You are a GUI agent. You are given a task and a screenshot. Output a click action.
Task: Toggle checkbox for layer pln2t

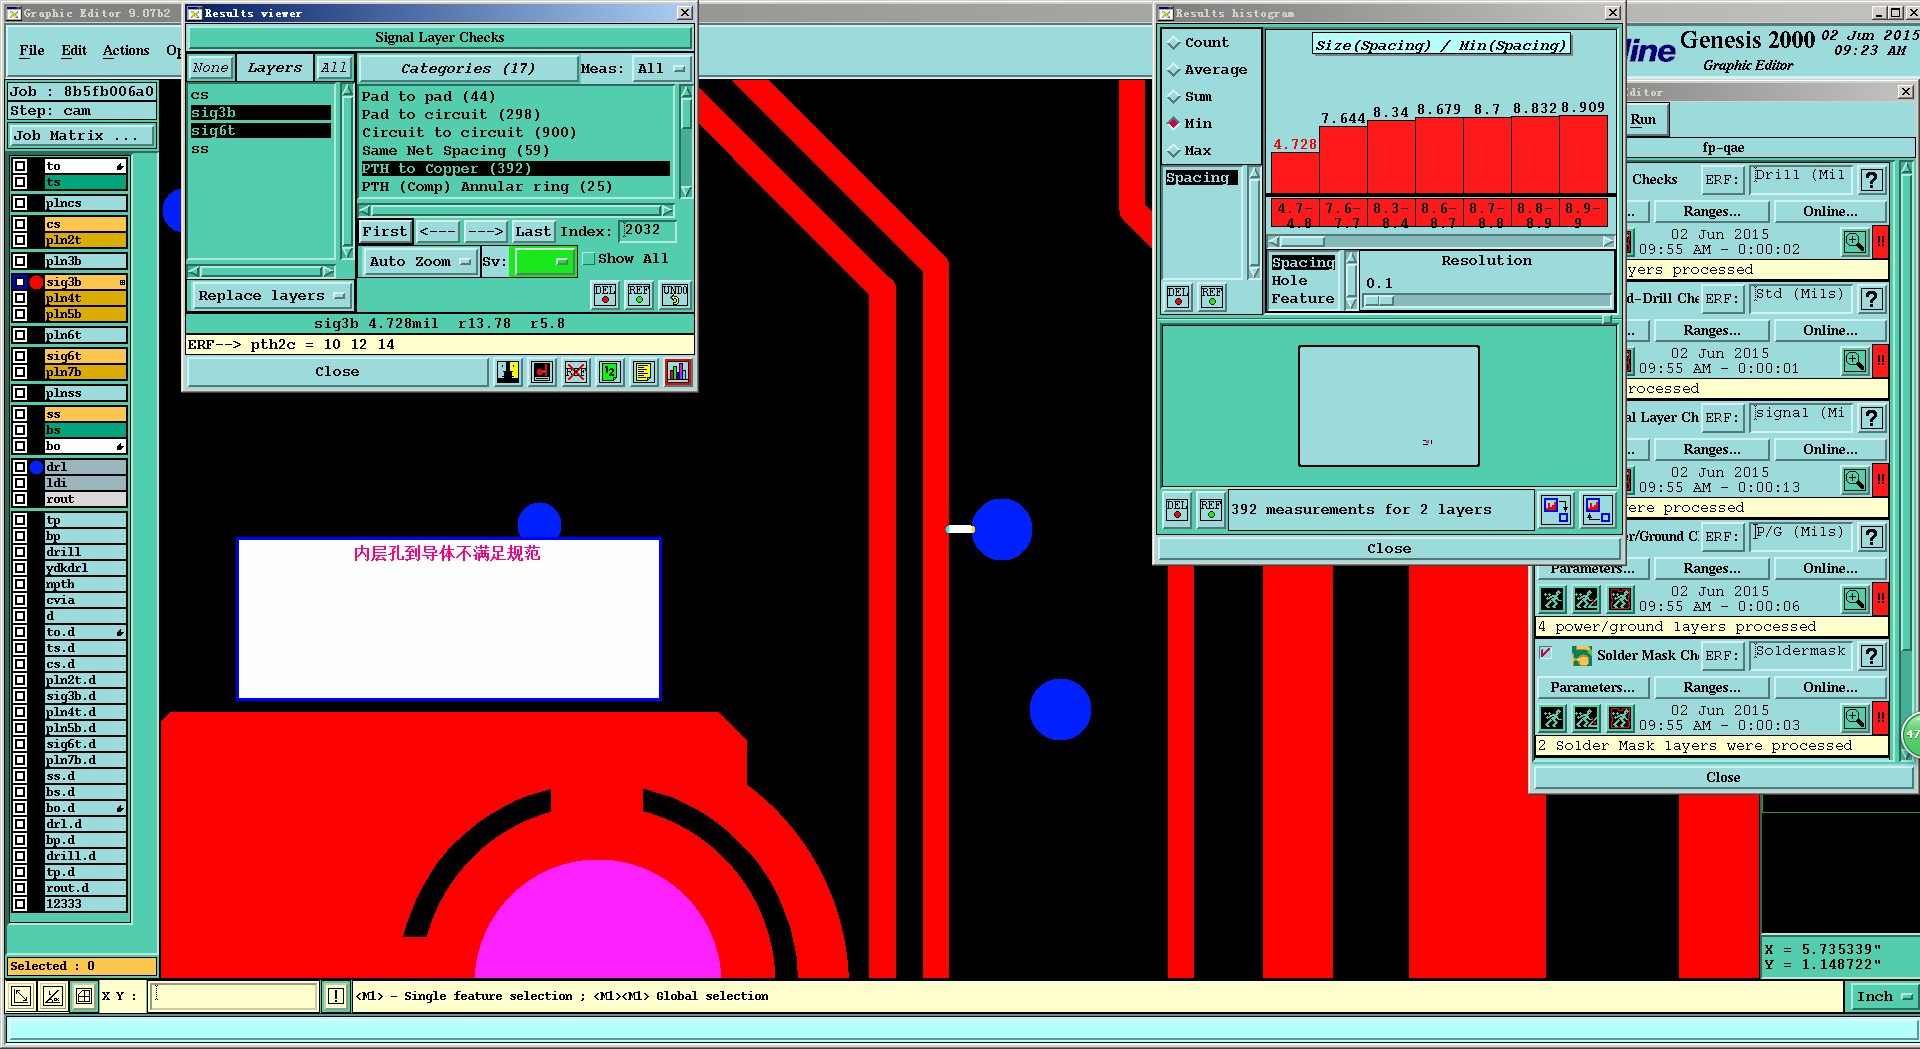[20, 240]
